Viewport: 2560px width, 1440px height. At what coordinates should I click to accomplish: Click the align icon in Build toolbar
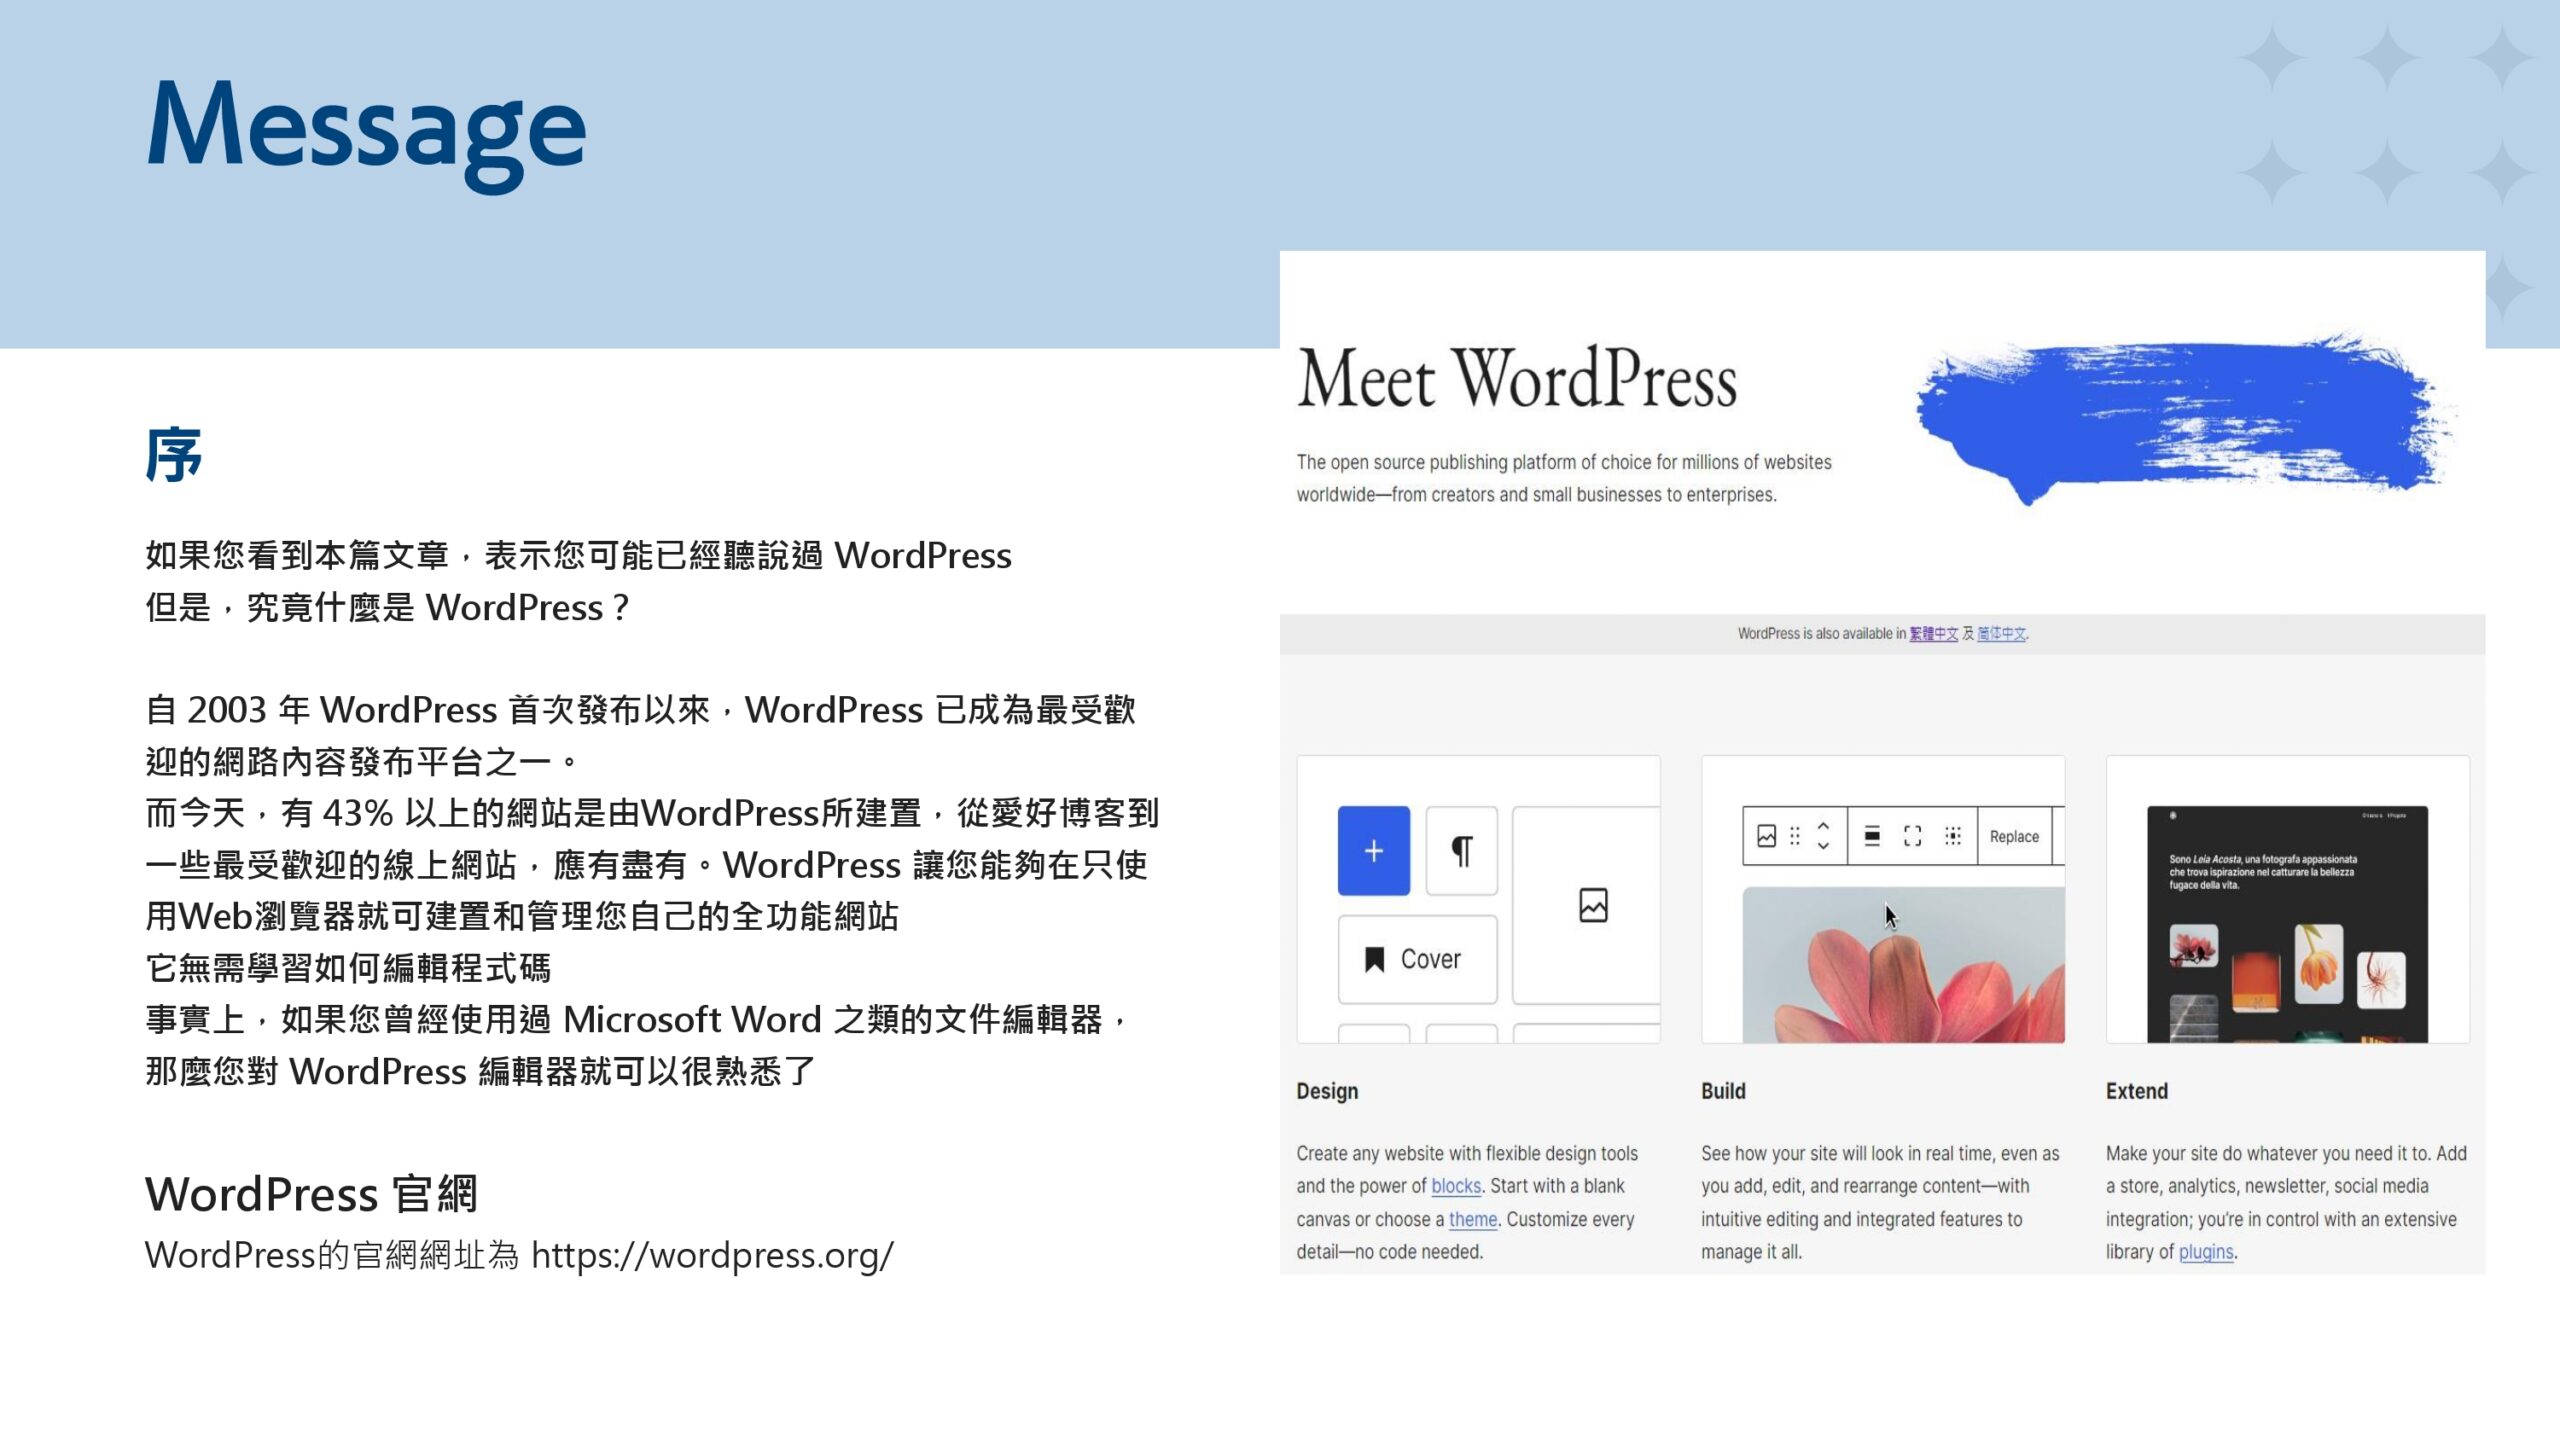(1872, 836)
